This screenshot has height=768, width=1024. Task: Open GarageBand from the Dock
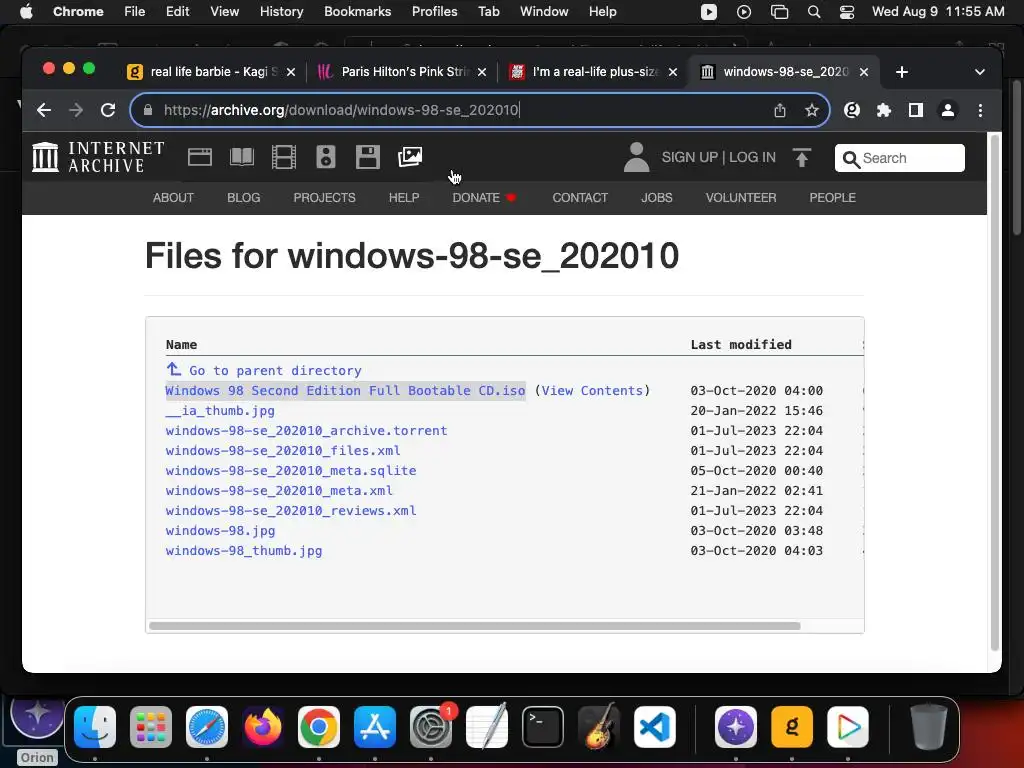[599, 726]
